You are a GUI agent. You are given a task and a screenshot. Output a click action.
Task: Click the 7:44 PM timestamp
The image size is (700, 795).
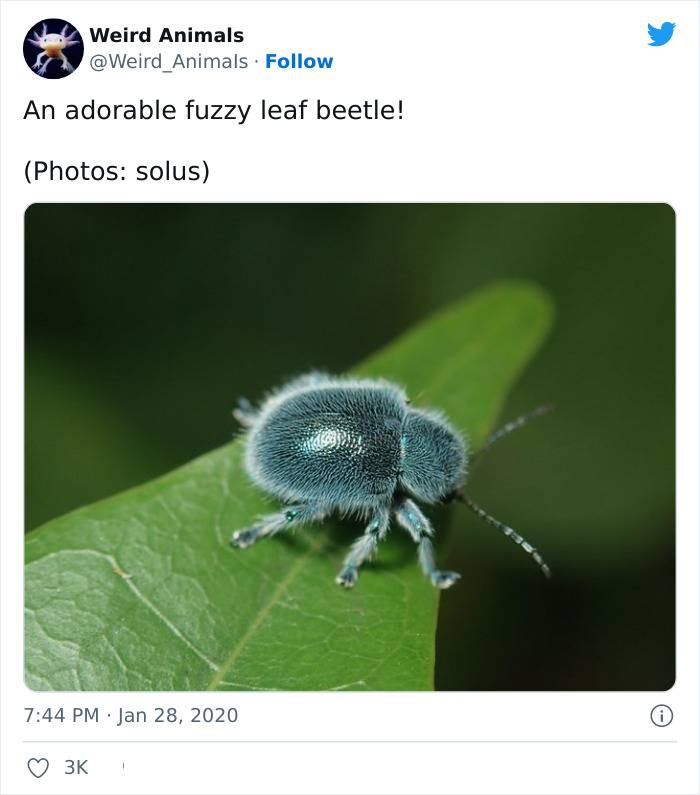(x=61, y=715)
